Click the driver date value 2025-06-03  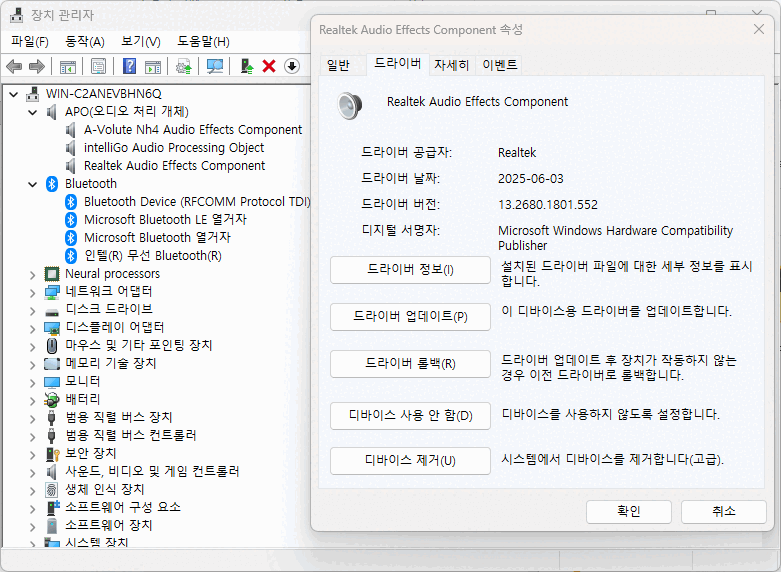530,179
